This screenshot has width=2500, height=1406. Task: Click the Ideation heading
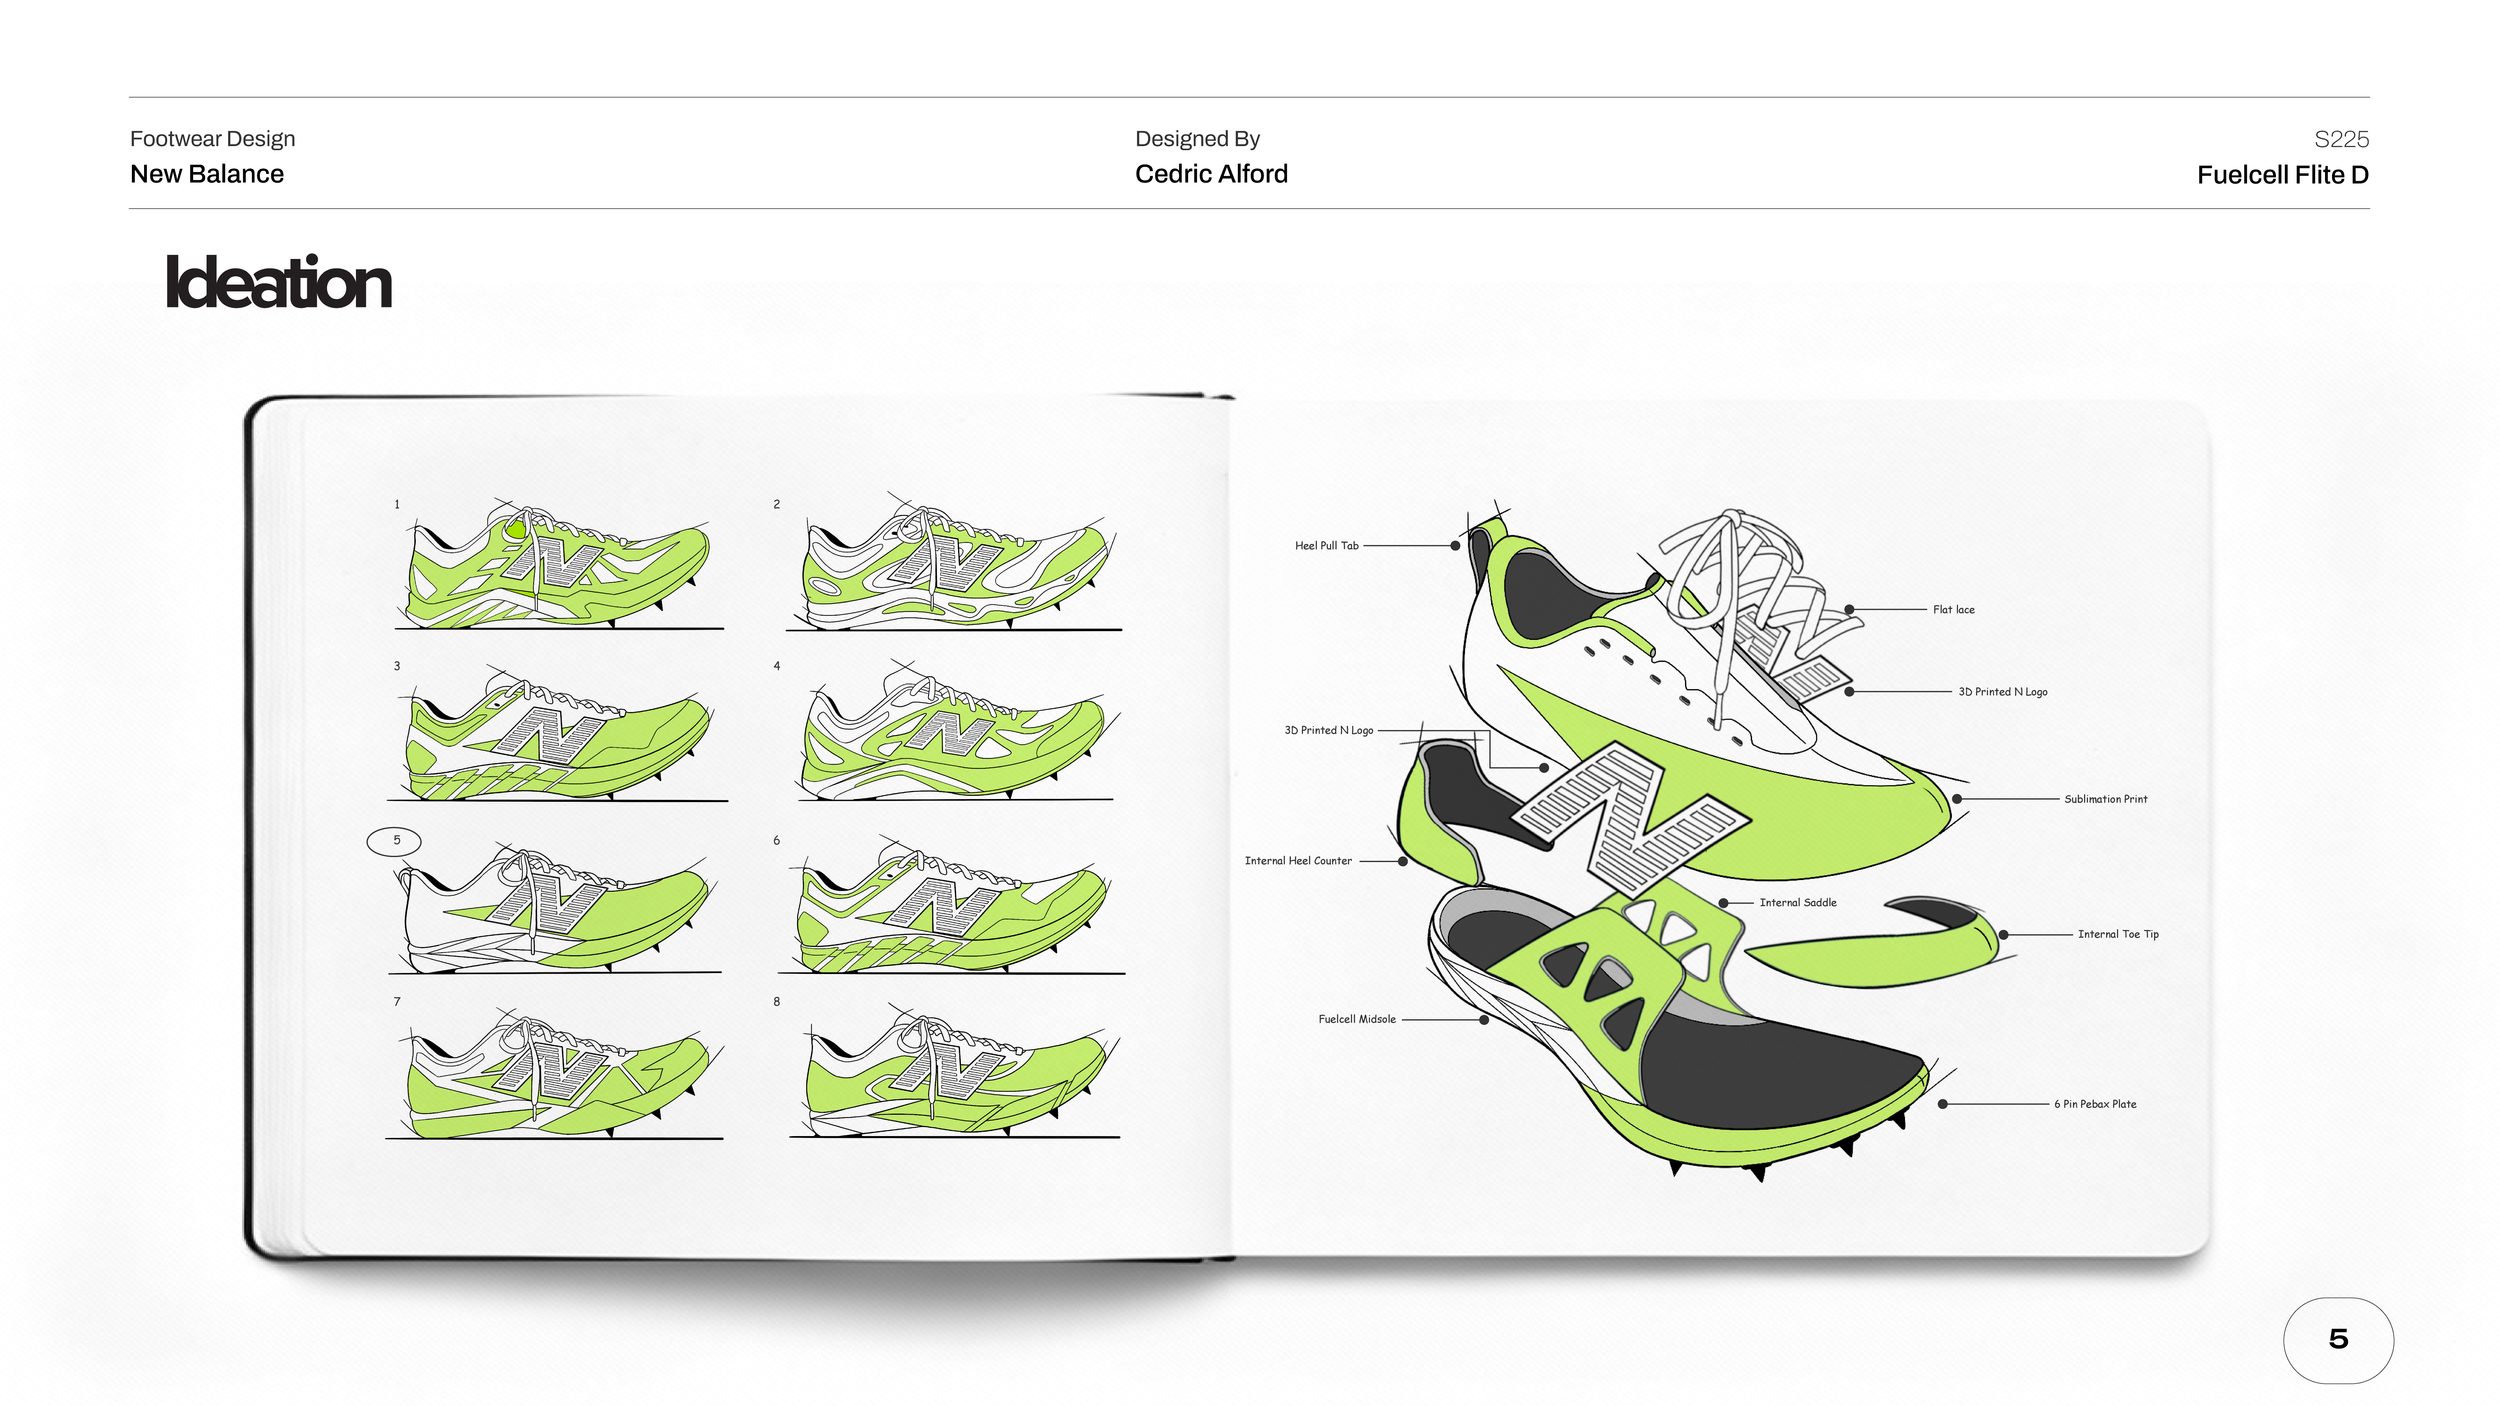point(278,283)
